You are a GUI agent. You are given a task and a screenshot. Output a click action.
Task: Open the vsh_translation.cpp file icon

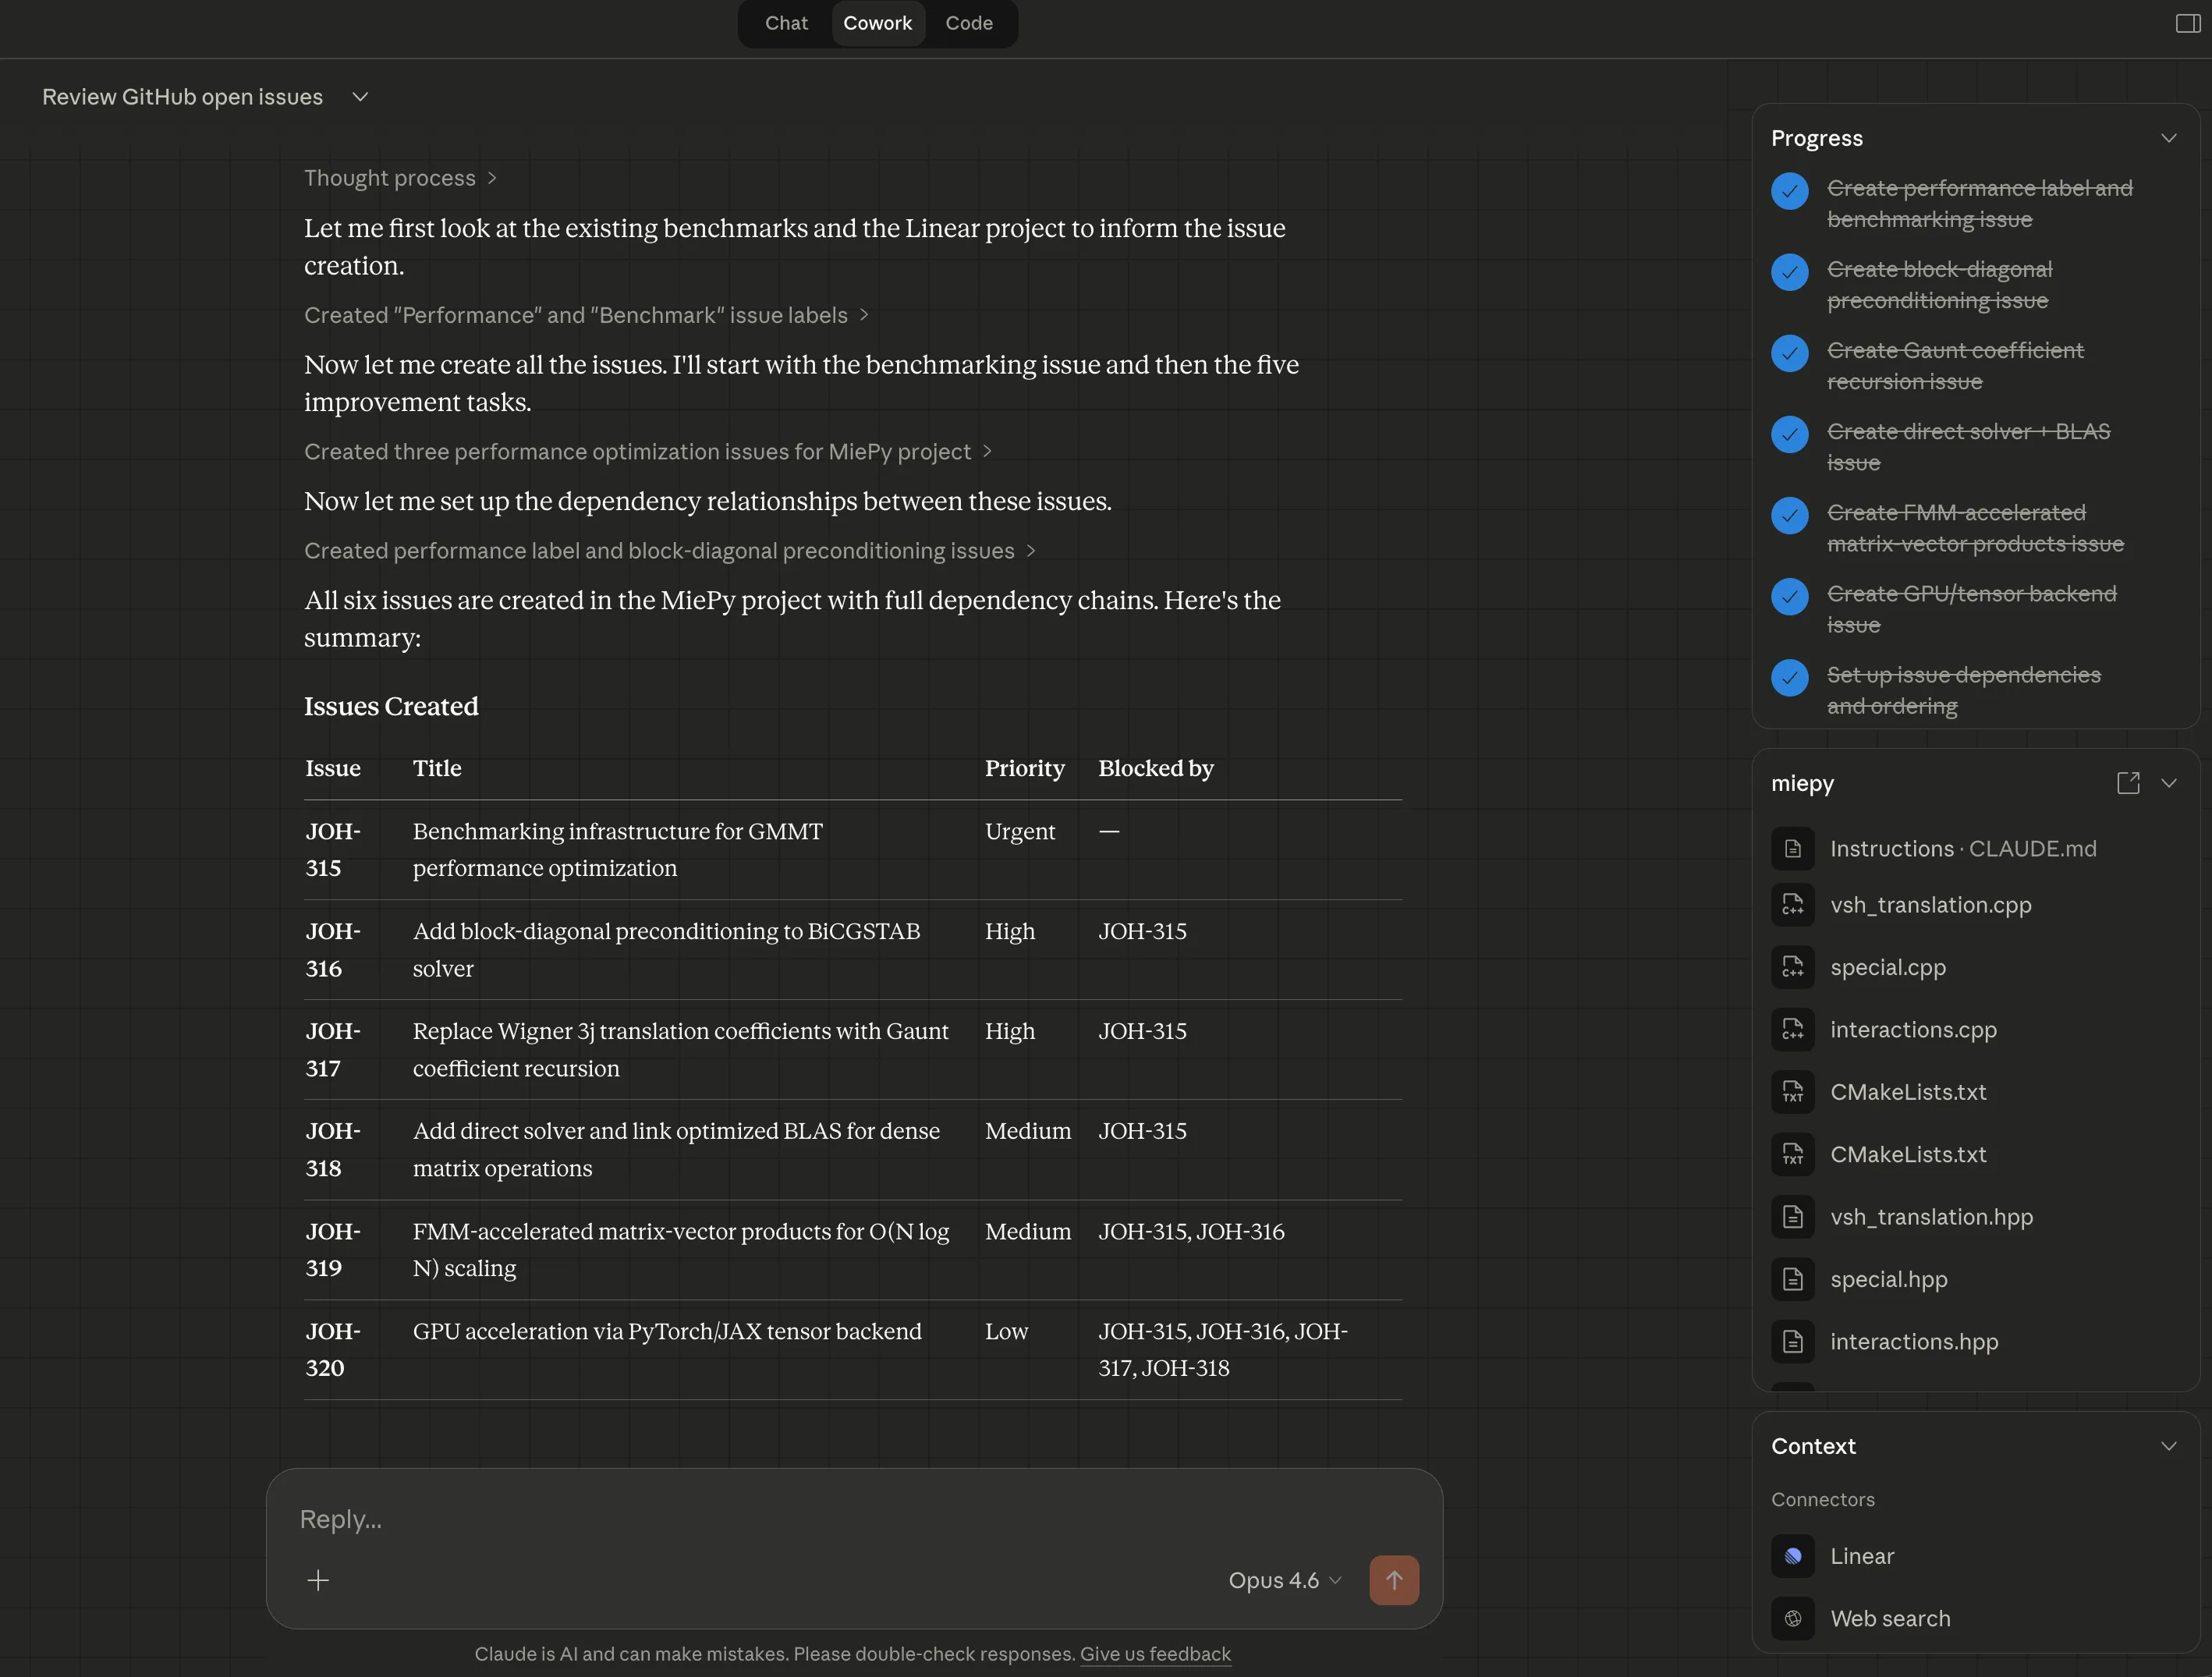[x=1792, y=905]
